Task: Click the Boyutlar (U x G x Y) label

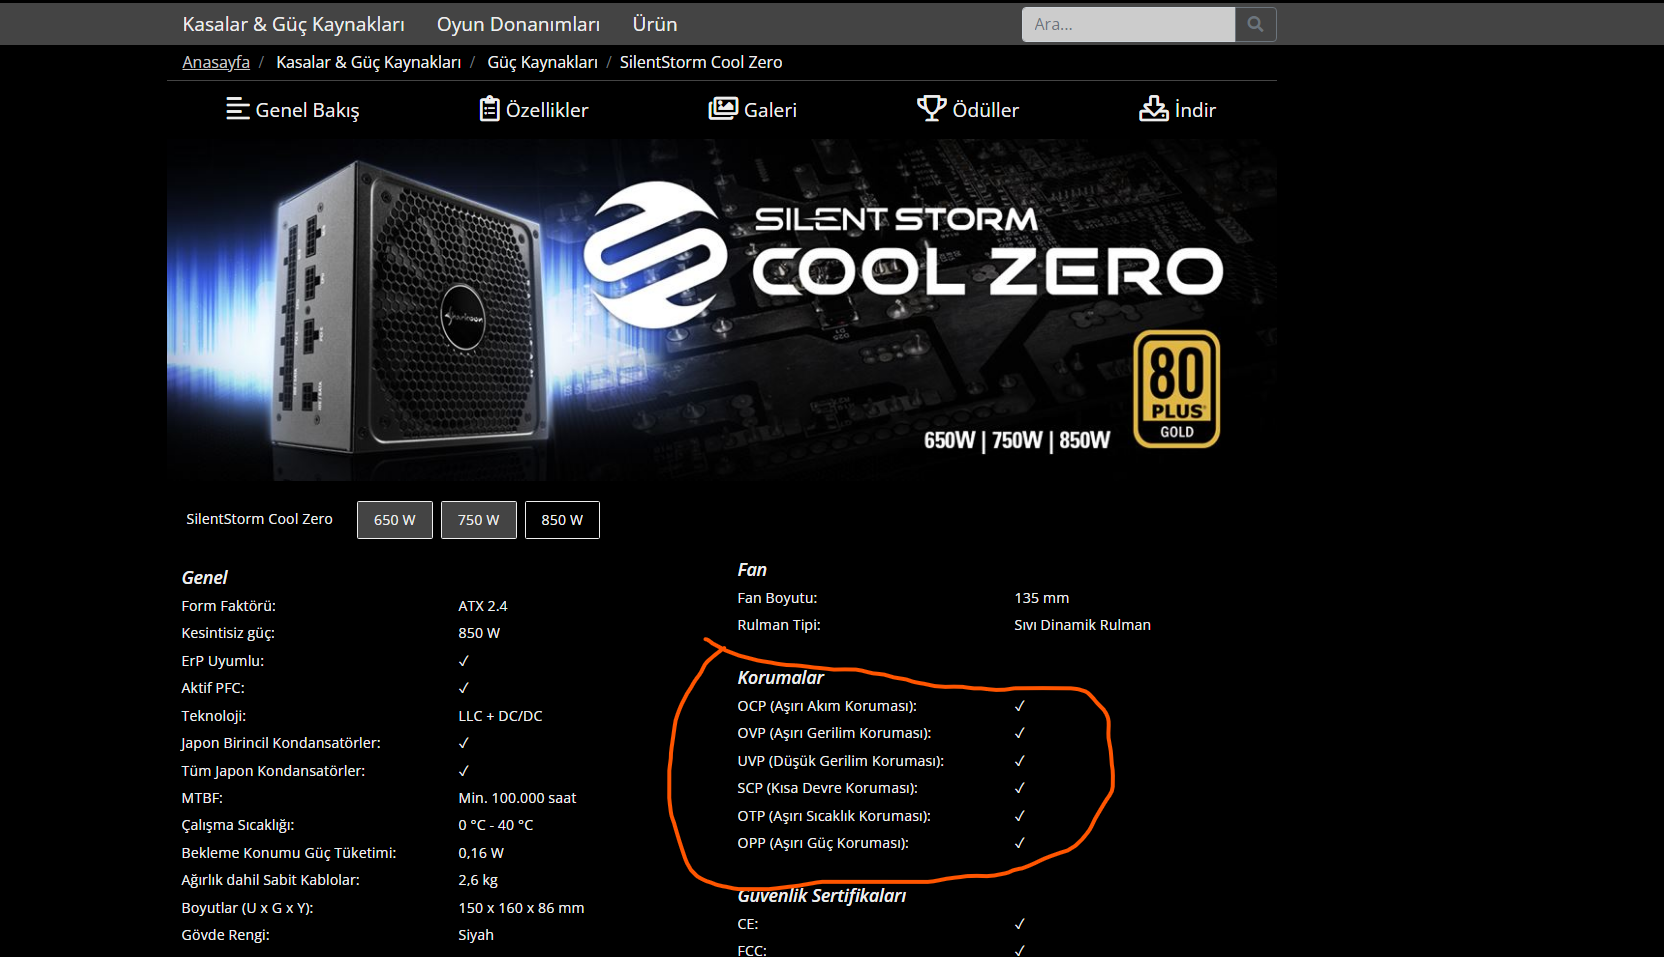Action: (x=248, y=908)
